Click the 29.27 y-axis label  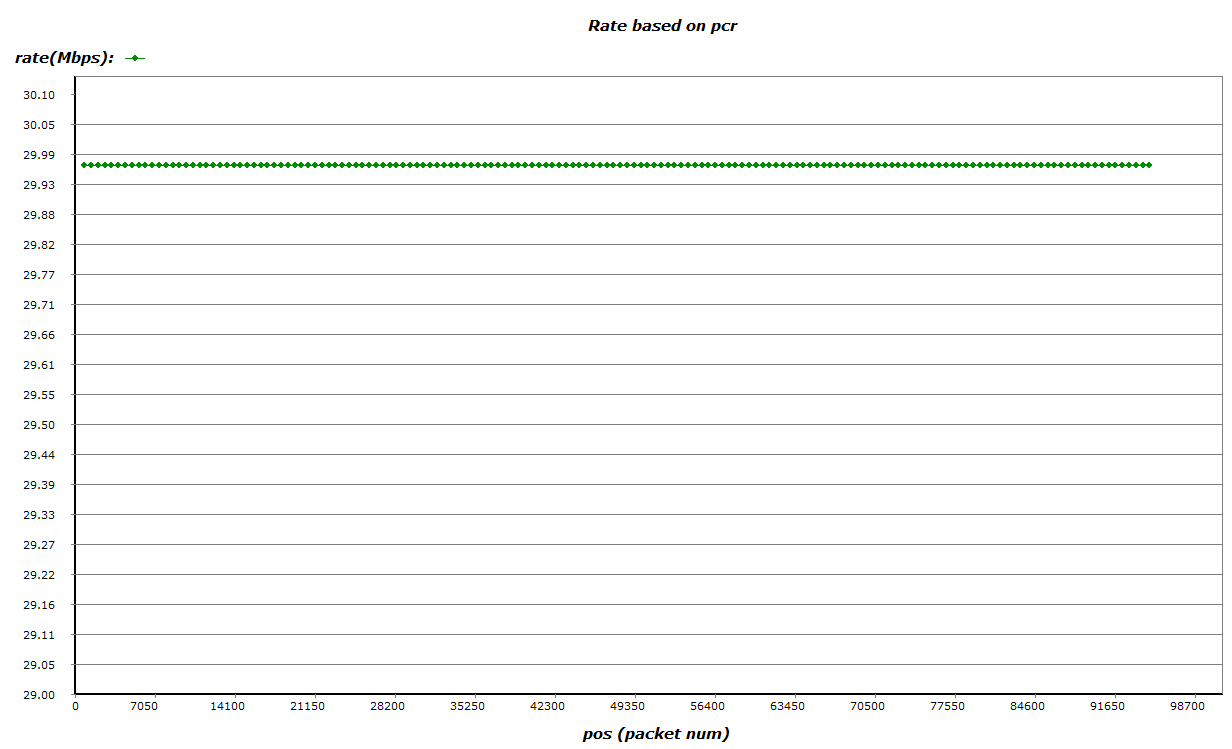click(x=39, y=545)
